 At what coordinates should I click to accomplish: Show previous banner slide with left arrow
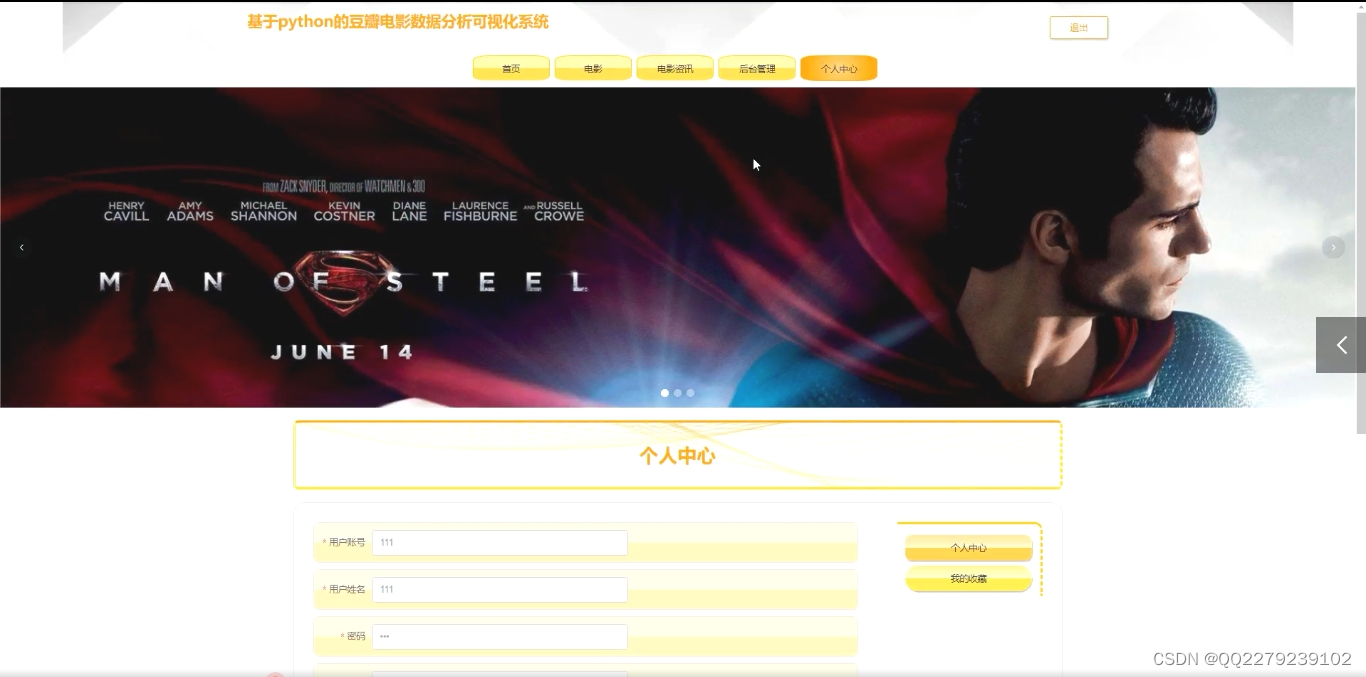pyautogui.click(x=22, y=247)
